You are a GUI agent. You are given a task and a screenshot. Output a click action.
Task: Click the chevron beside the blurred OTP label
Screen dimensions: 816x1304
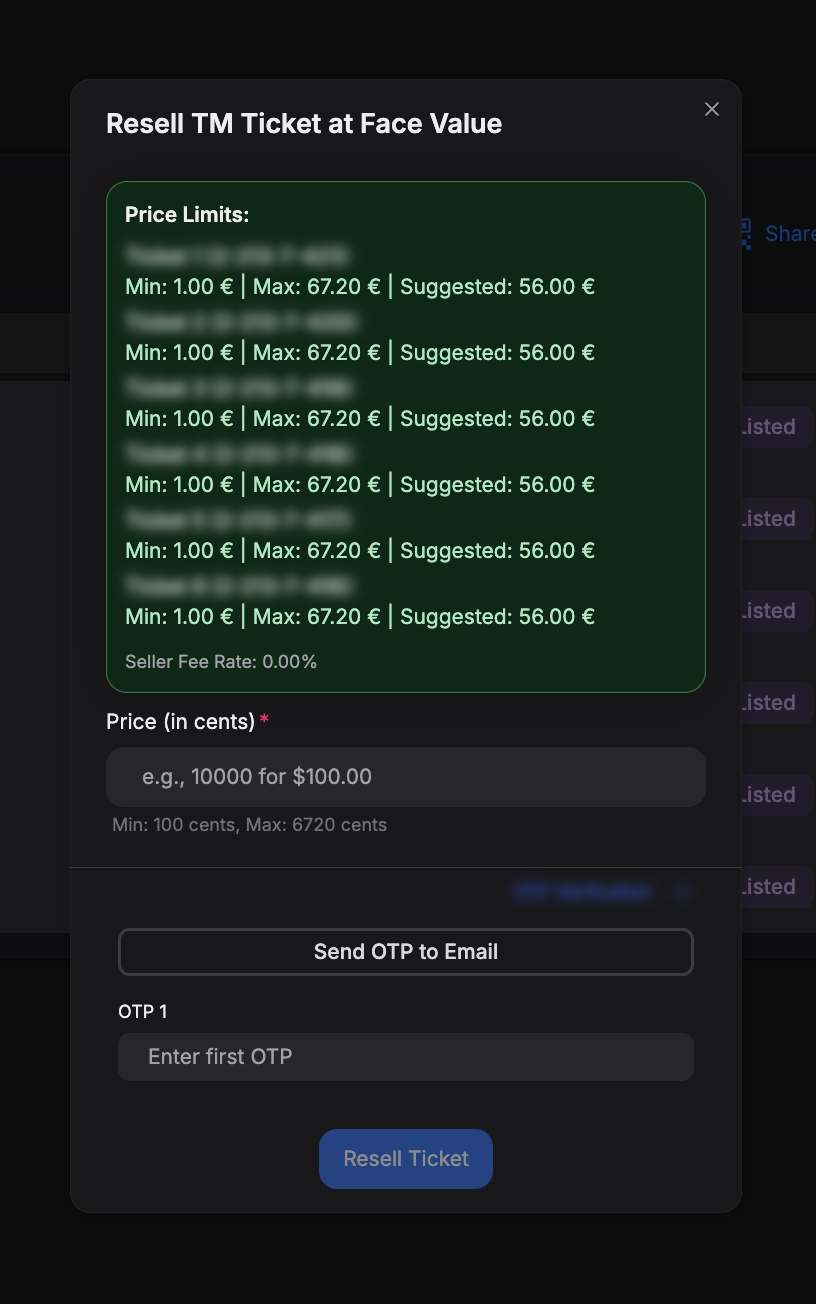coord(683,891)
